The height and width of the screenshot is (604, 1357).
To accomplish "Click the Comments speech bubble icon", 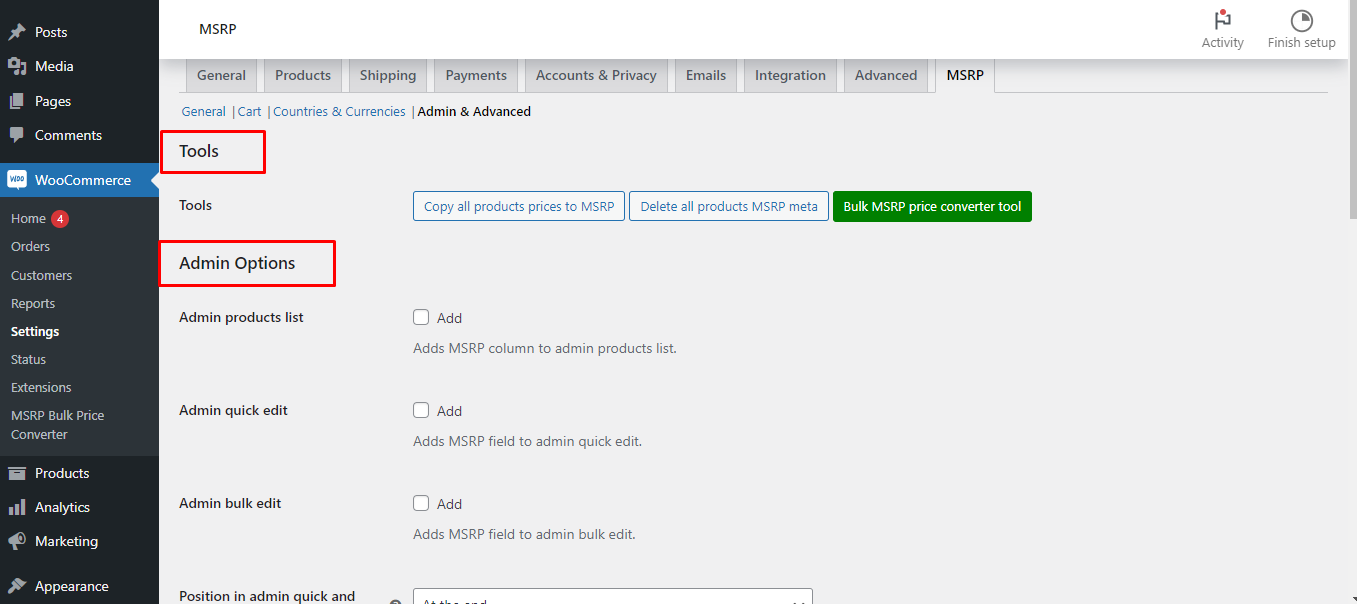I will tap(17, 135).
